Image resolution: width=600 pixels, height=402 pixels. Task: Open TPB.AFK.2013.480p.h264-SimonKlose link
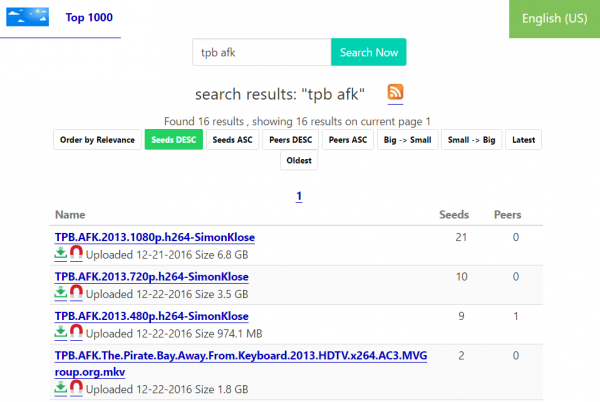(x=152, y=316)
